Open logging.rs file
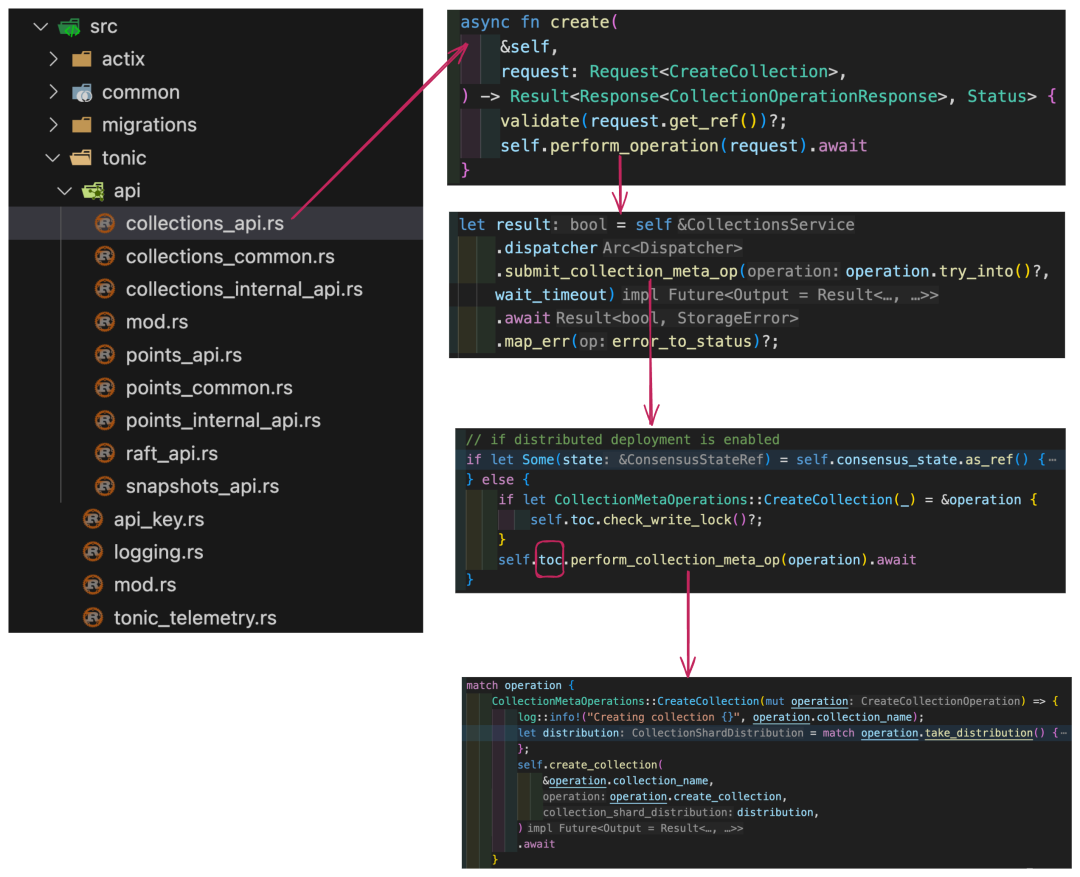This screenshot has width=1080, height=877. coord(158,553)
